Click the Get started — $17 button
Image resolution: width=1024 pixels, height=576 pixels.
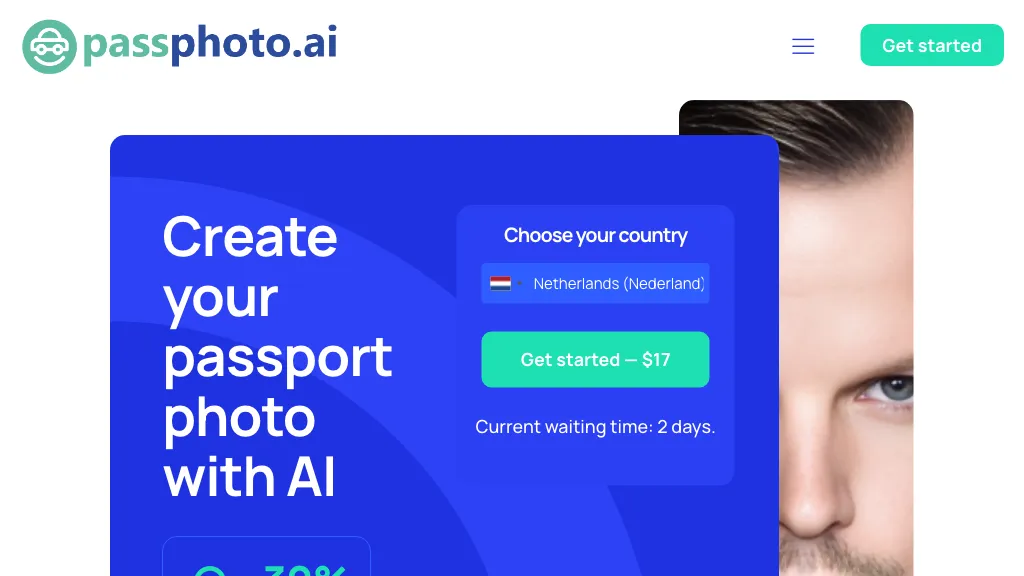click(595, 360)
